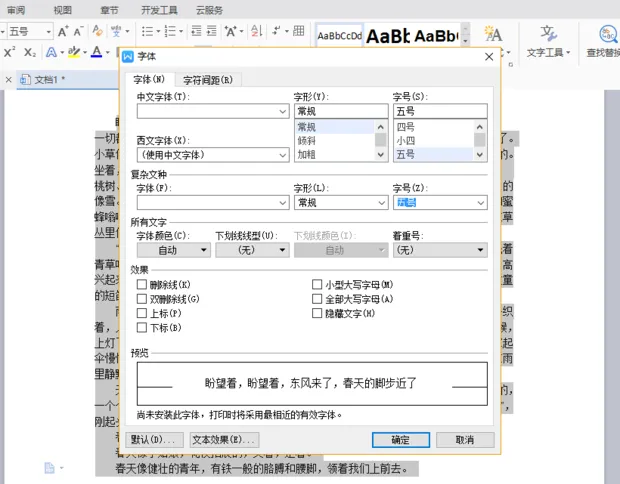The image size is (620, 484).
Task: Open the Chinese font (中文字体) dropdown
Action: pos(213,112)
